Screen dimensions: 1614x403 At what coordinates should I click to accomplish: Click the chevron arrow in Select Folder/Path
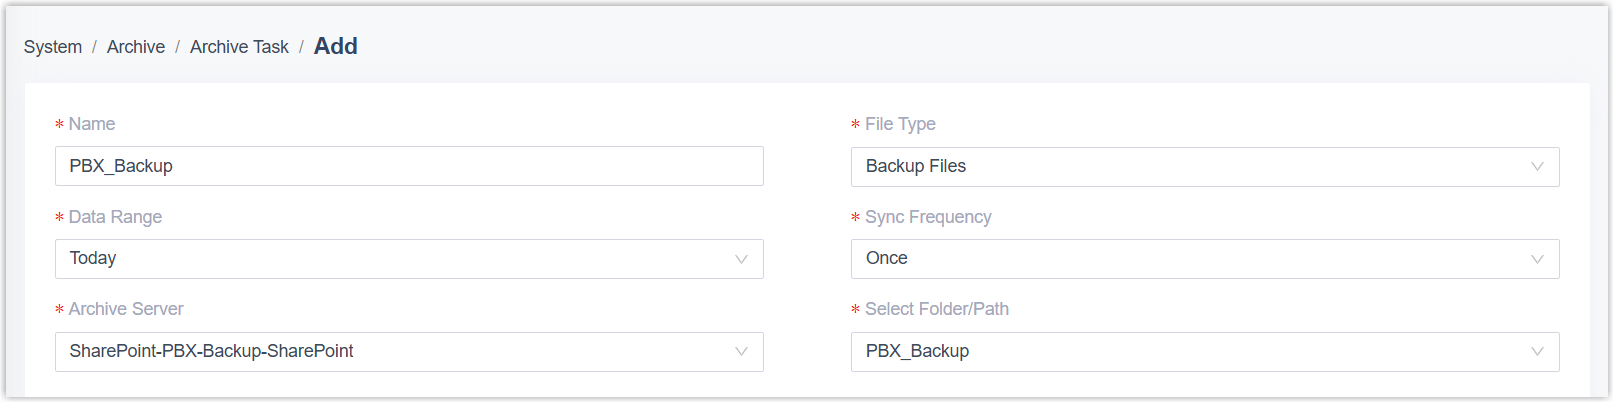[1537, 352]
